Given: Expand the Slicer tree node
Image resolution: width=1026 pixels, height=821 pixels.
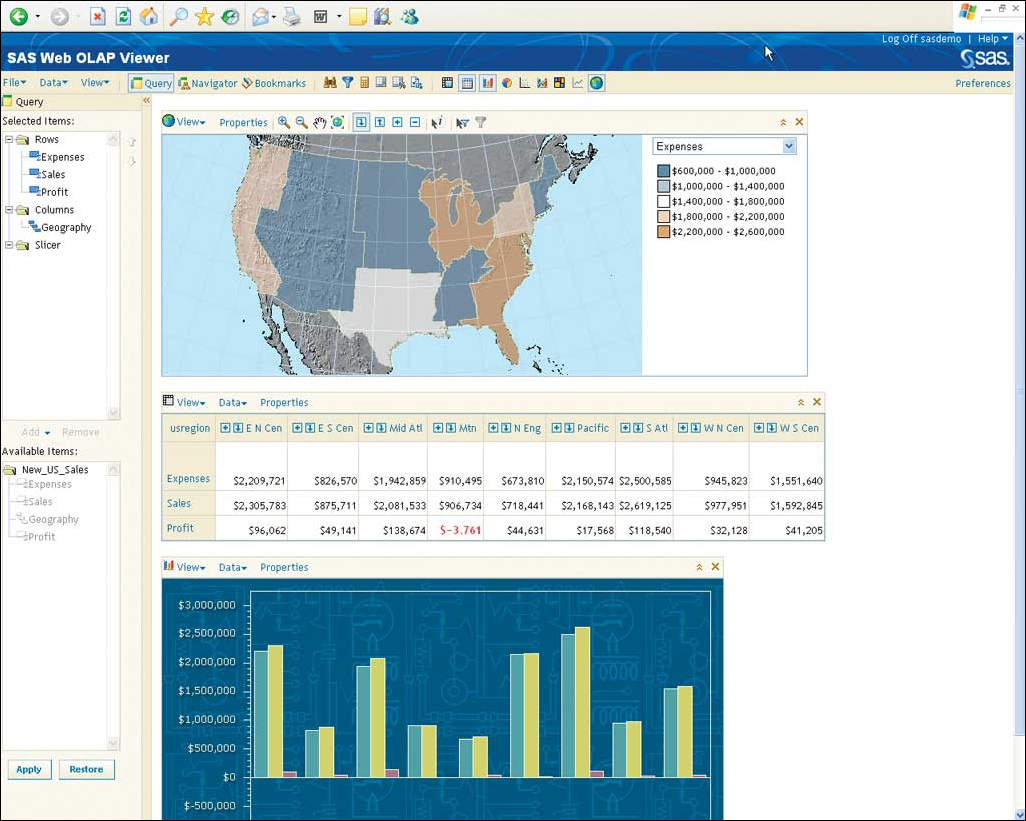Looking at the screenshot, I should [x=9, y=245].
